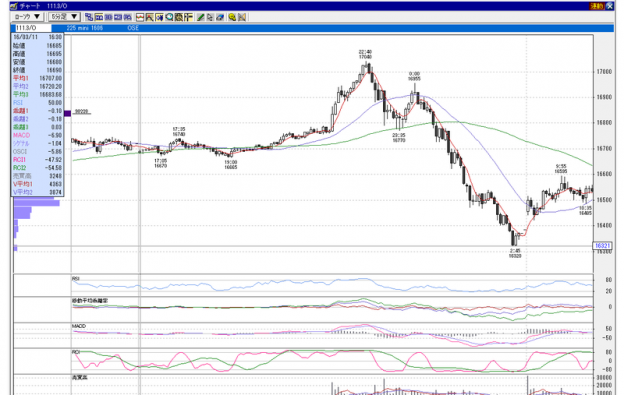Click the purple price marker left of chart
624x395 pixels.
click(x=68, y=113)
